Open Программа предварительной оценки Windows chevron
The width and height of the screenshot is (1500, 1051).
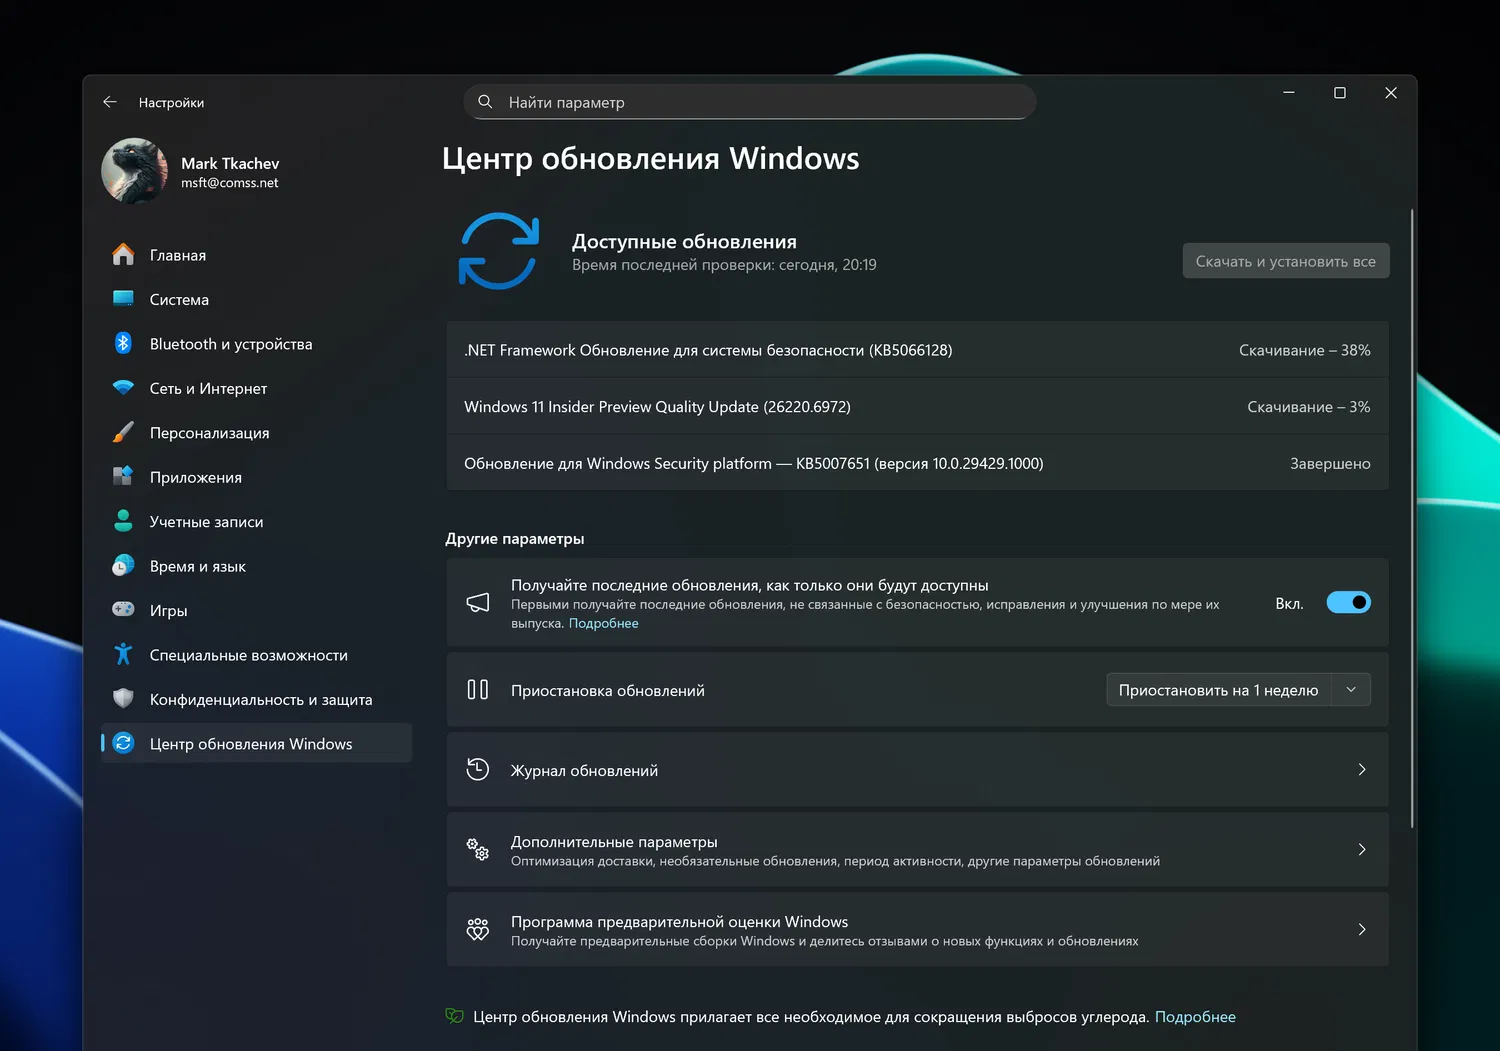[x=1362, y=929]
